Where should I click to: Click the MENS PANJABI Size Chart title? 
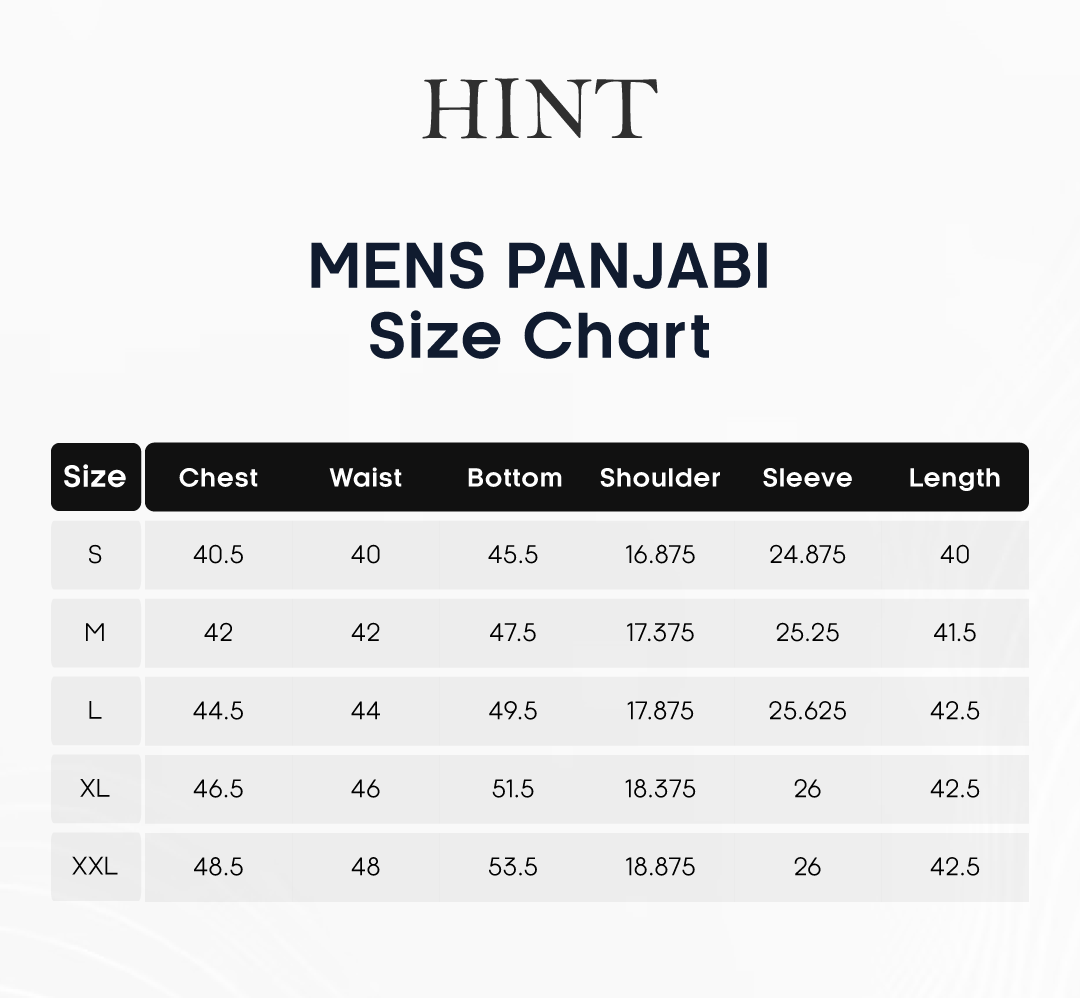pos(539,301)
